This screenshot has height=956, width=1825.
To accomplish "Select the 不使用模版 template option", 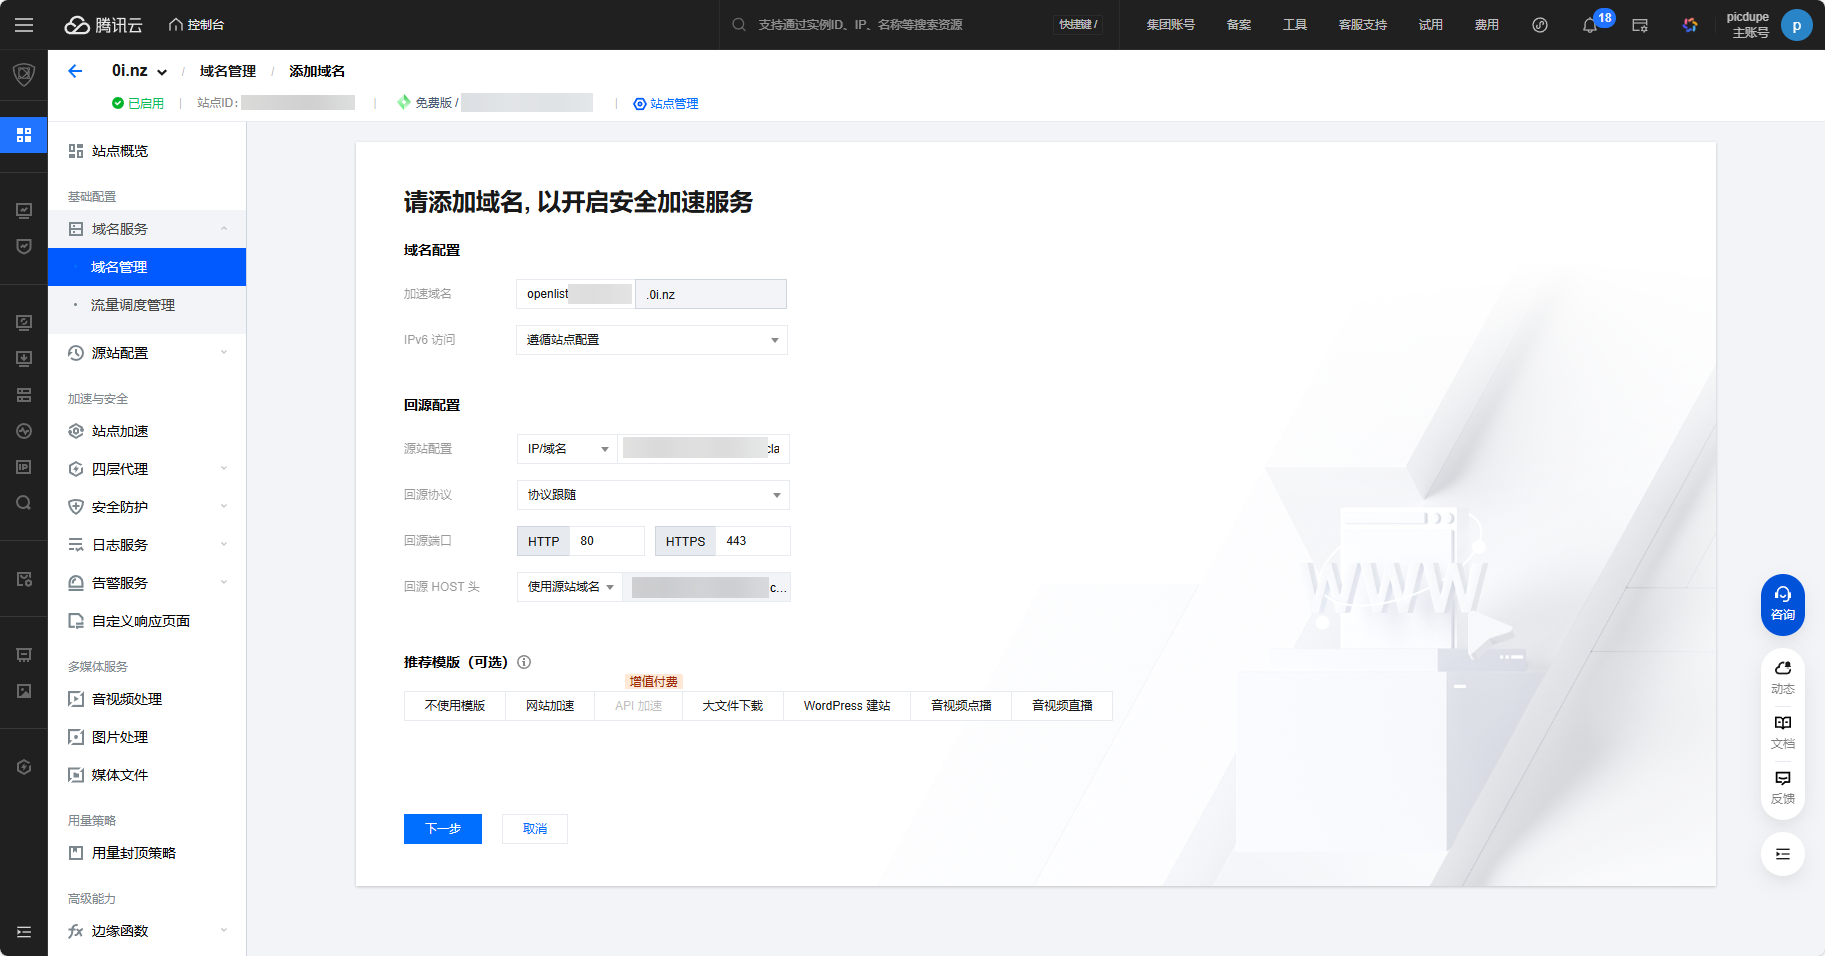I will [x=455, y=706].
